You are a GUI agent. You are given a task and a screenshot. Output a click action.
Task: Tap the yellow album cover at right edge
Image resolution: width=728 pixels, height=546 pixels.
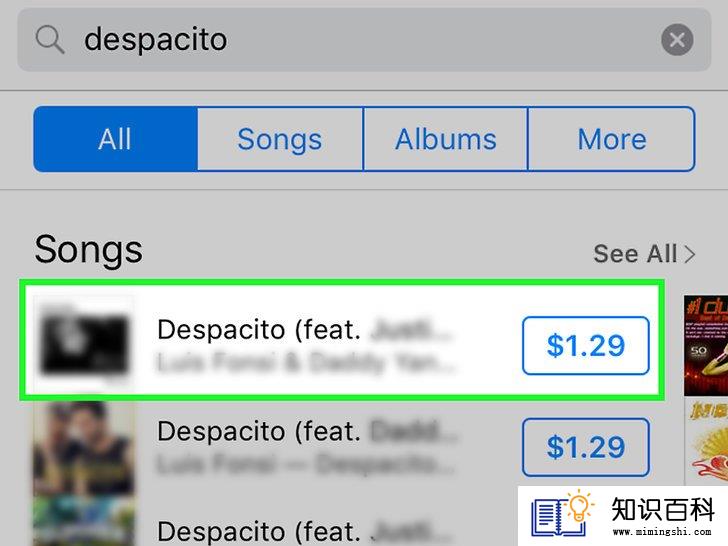coord(707,441)
